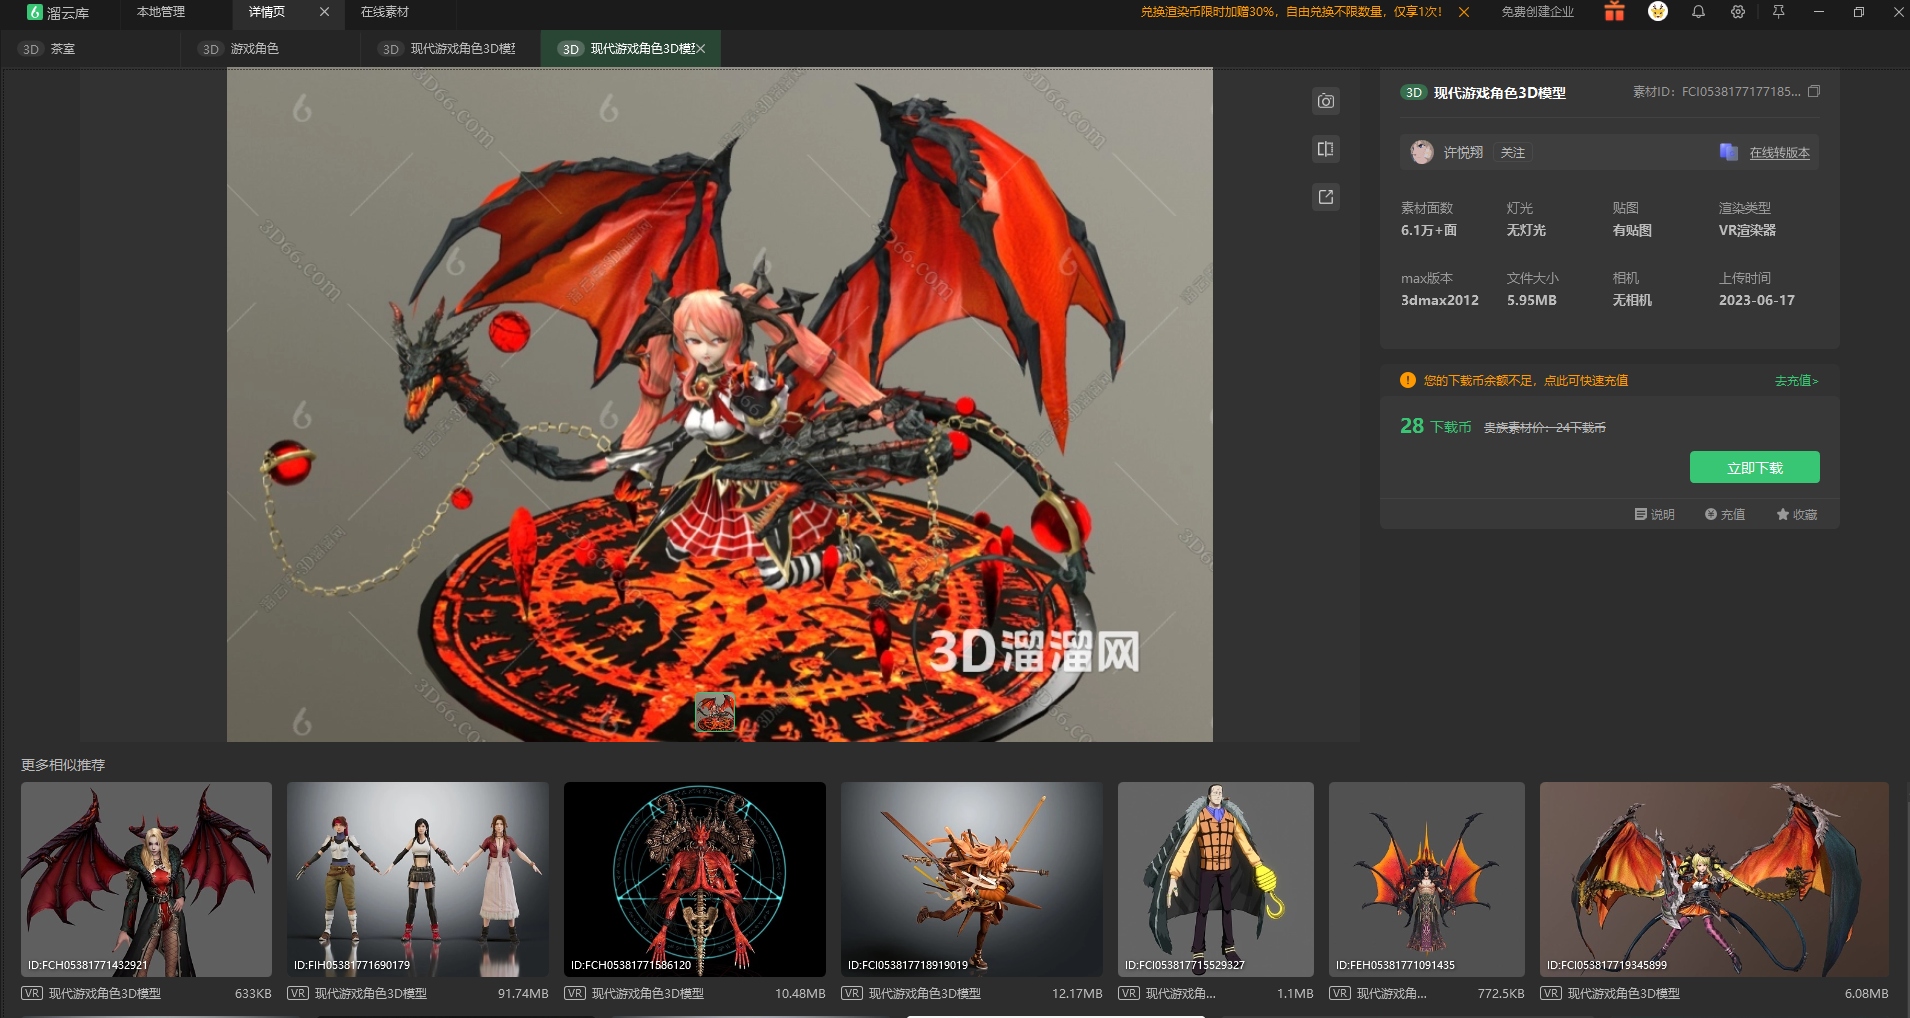Switch to 在线素材 tab
1910x1018 pixels.
385,12
